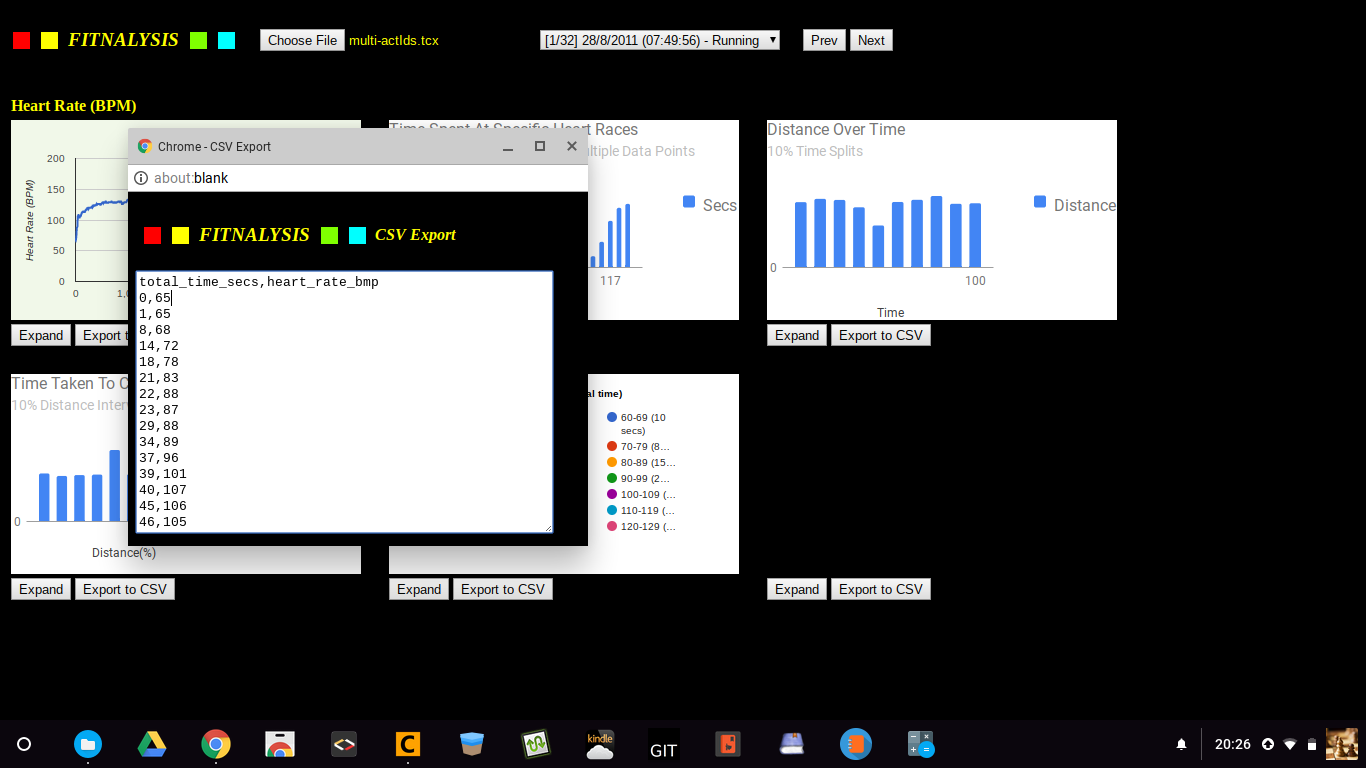Open Chrome browser from the shelf

(x=216, y=744)
